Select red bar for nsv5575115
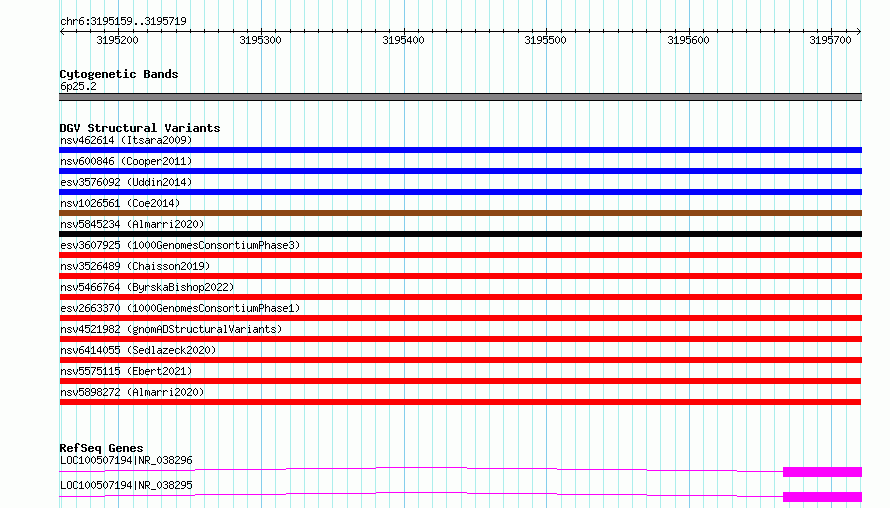 (460, 381)
